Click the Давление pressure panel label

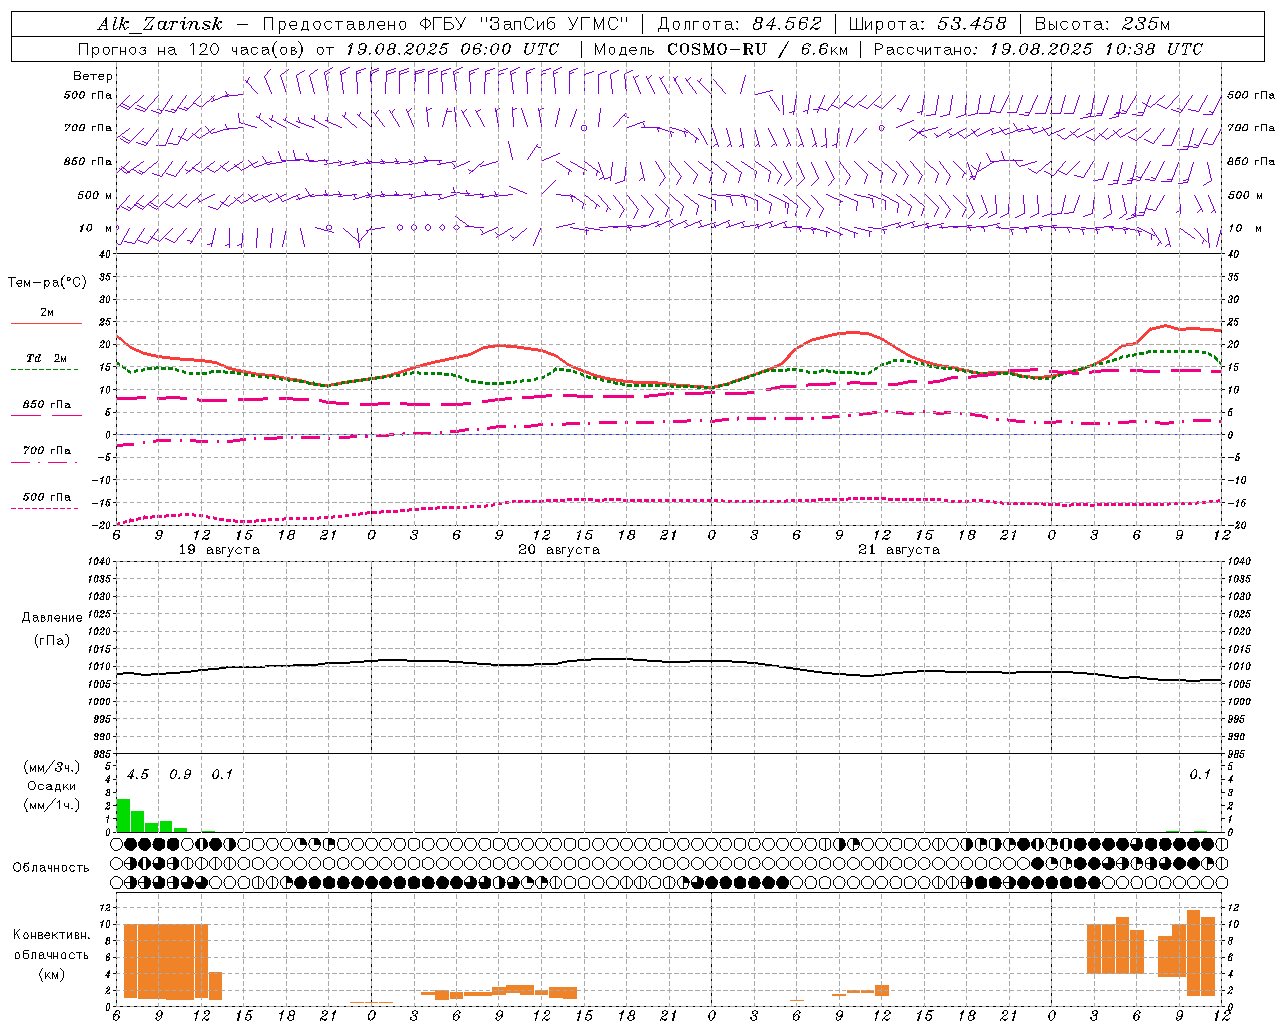pos(52,618)
